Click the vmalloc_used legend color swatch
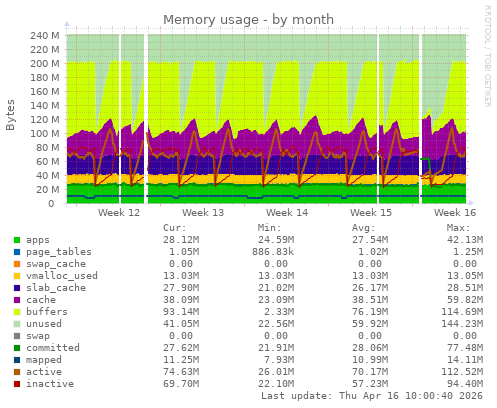This screenshot has height=408, width=497. click(17, 276)
